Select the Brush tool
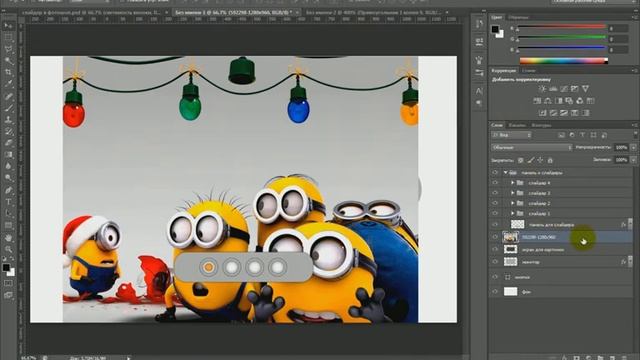This screenshot has width=640, height=360. tap(8, 108)
